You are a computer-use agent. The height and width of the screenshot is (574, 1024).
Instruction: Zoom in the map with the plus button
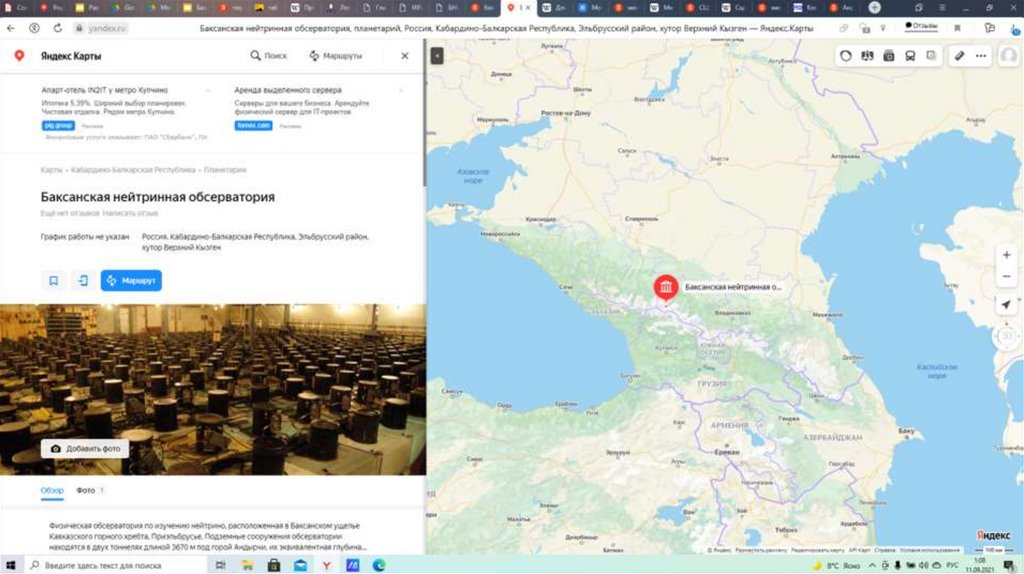(x=1006, y=255)
